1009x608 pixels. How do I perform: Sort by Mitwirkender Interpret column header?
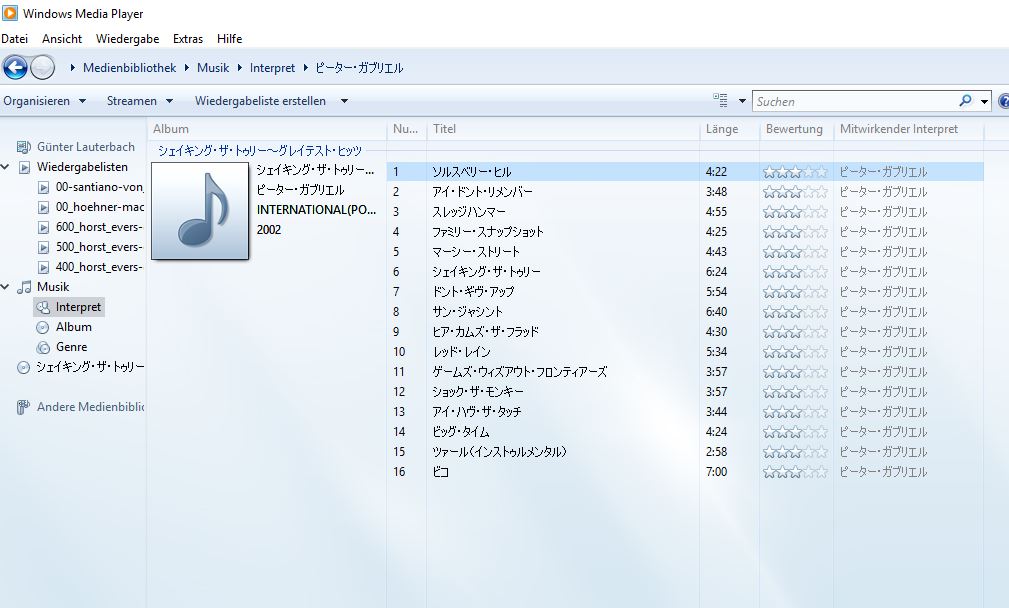(x=909, y=129)
